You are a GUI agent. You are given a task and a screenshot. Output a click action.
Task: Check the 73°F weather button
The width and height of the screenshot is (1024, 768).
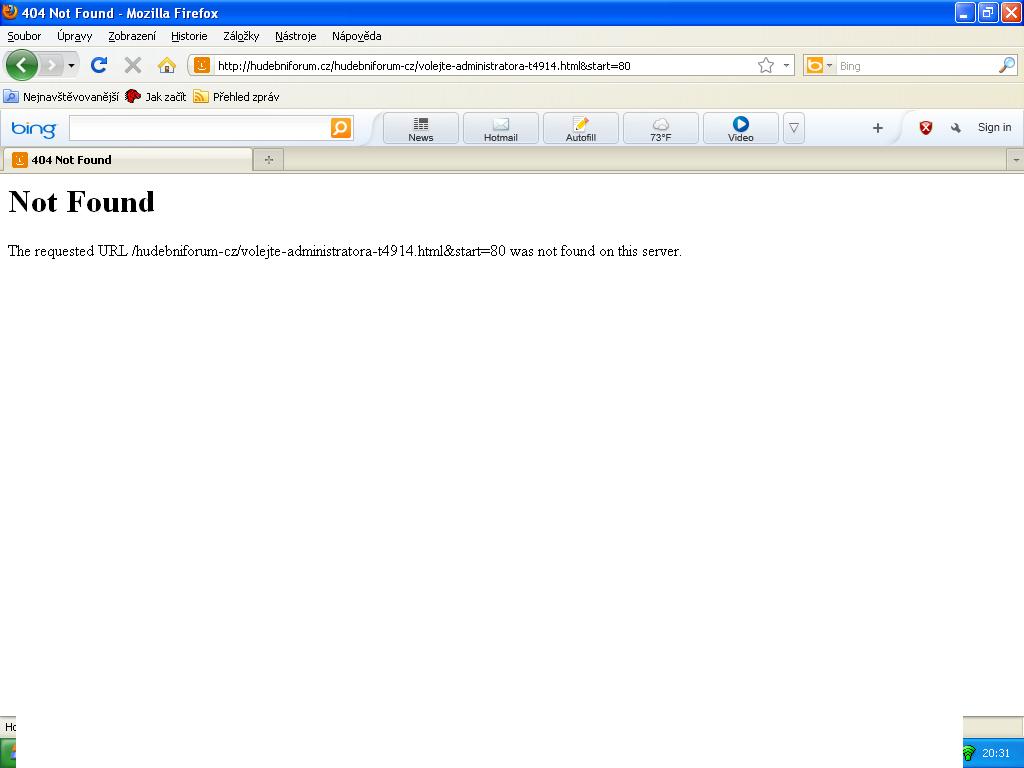coord(660,128)
